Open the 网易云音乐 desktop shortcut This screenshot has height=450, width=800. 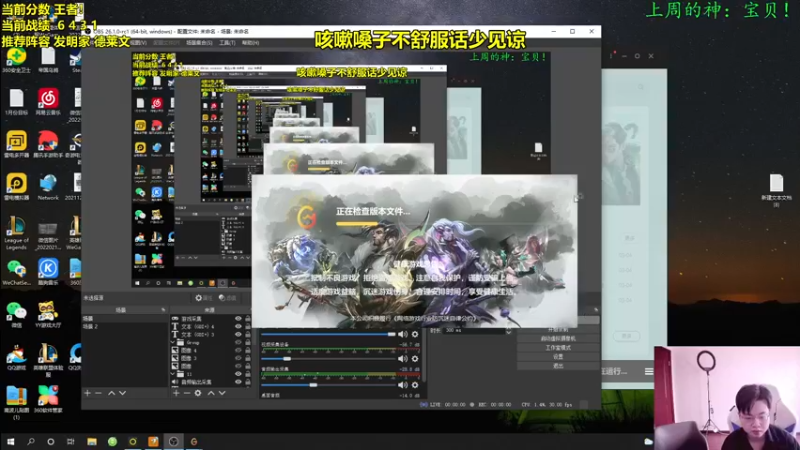pyautogui.click(x=48, y=102)
